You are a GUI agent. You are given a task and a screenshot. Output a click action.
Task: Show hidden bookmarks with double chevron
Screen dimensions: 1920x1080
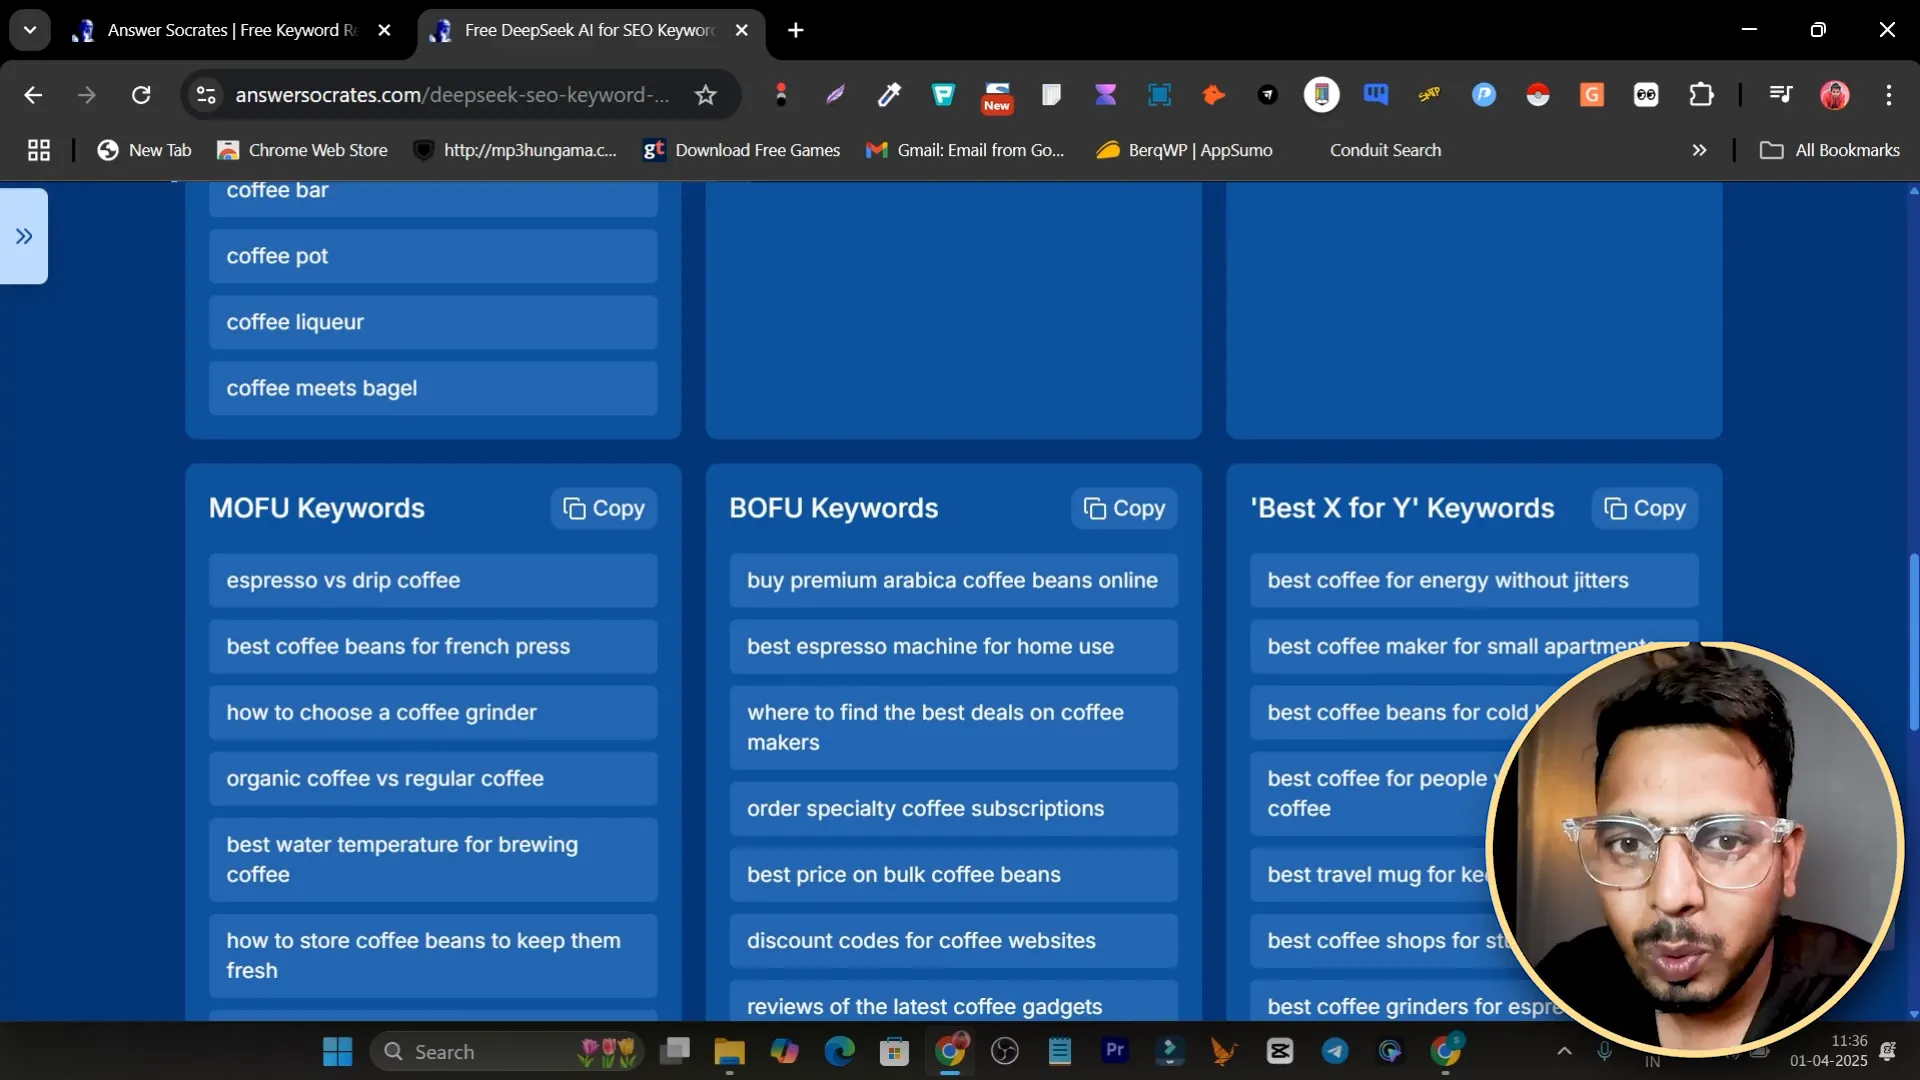(1699, 150)
